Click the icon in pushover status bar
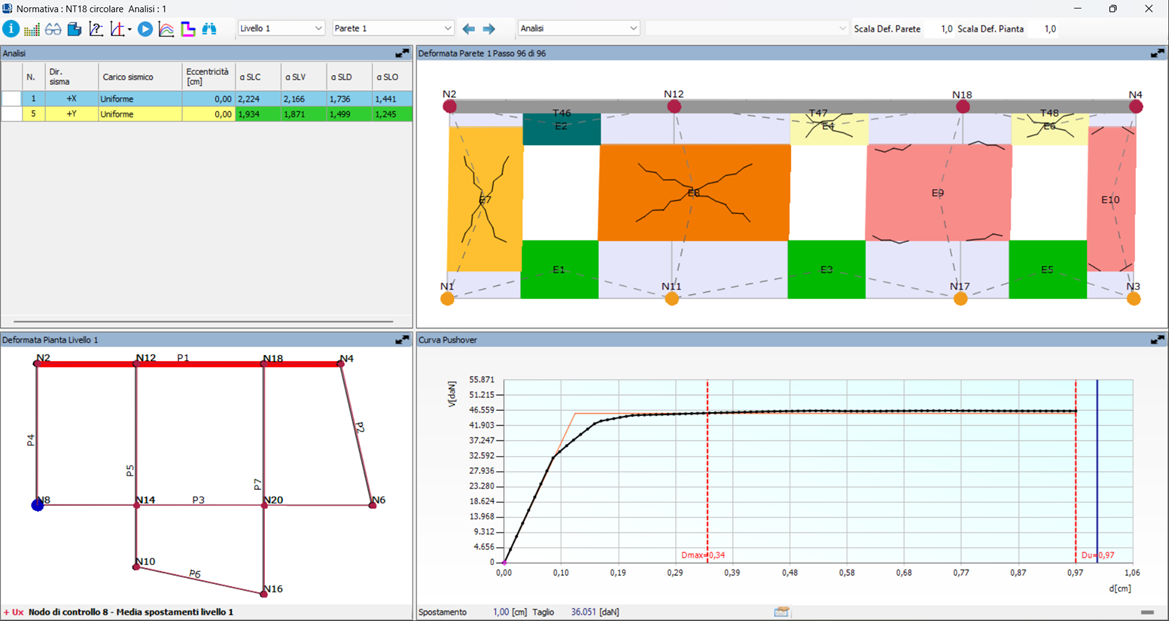Image resolution: width=1169 pixels, height=621 pixels. pos(782,611)
